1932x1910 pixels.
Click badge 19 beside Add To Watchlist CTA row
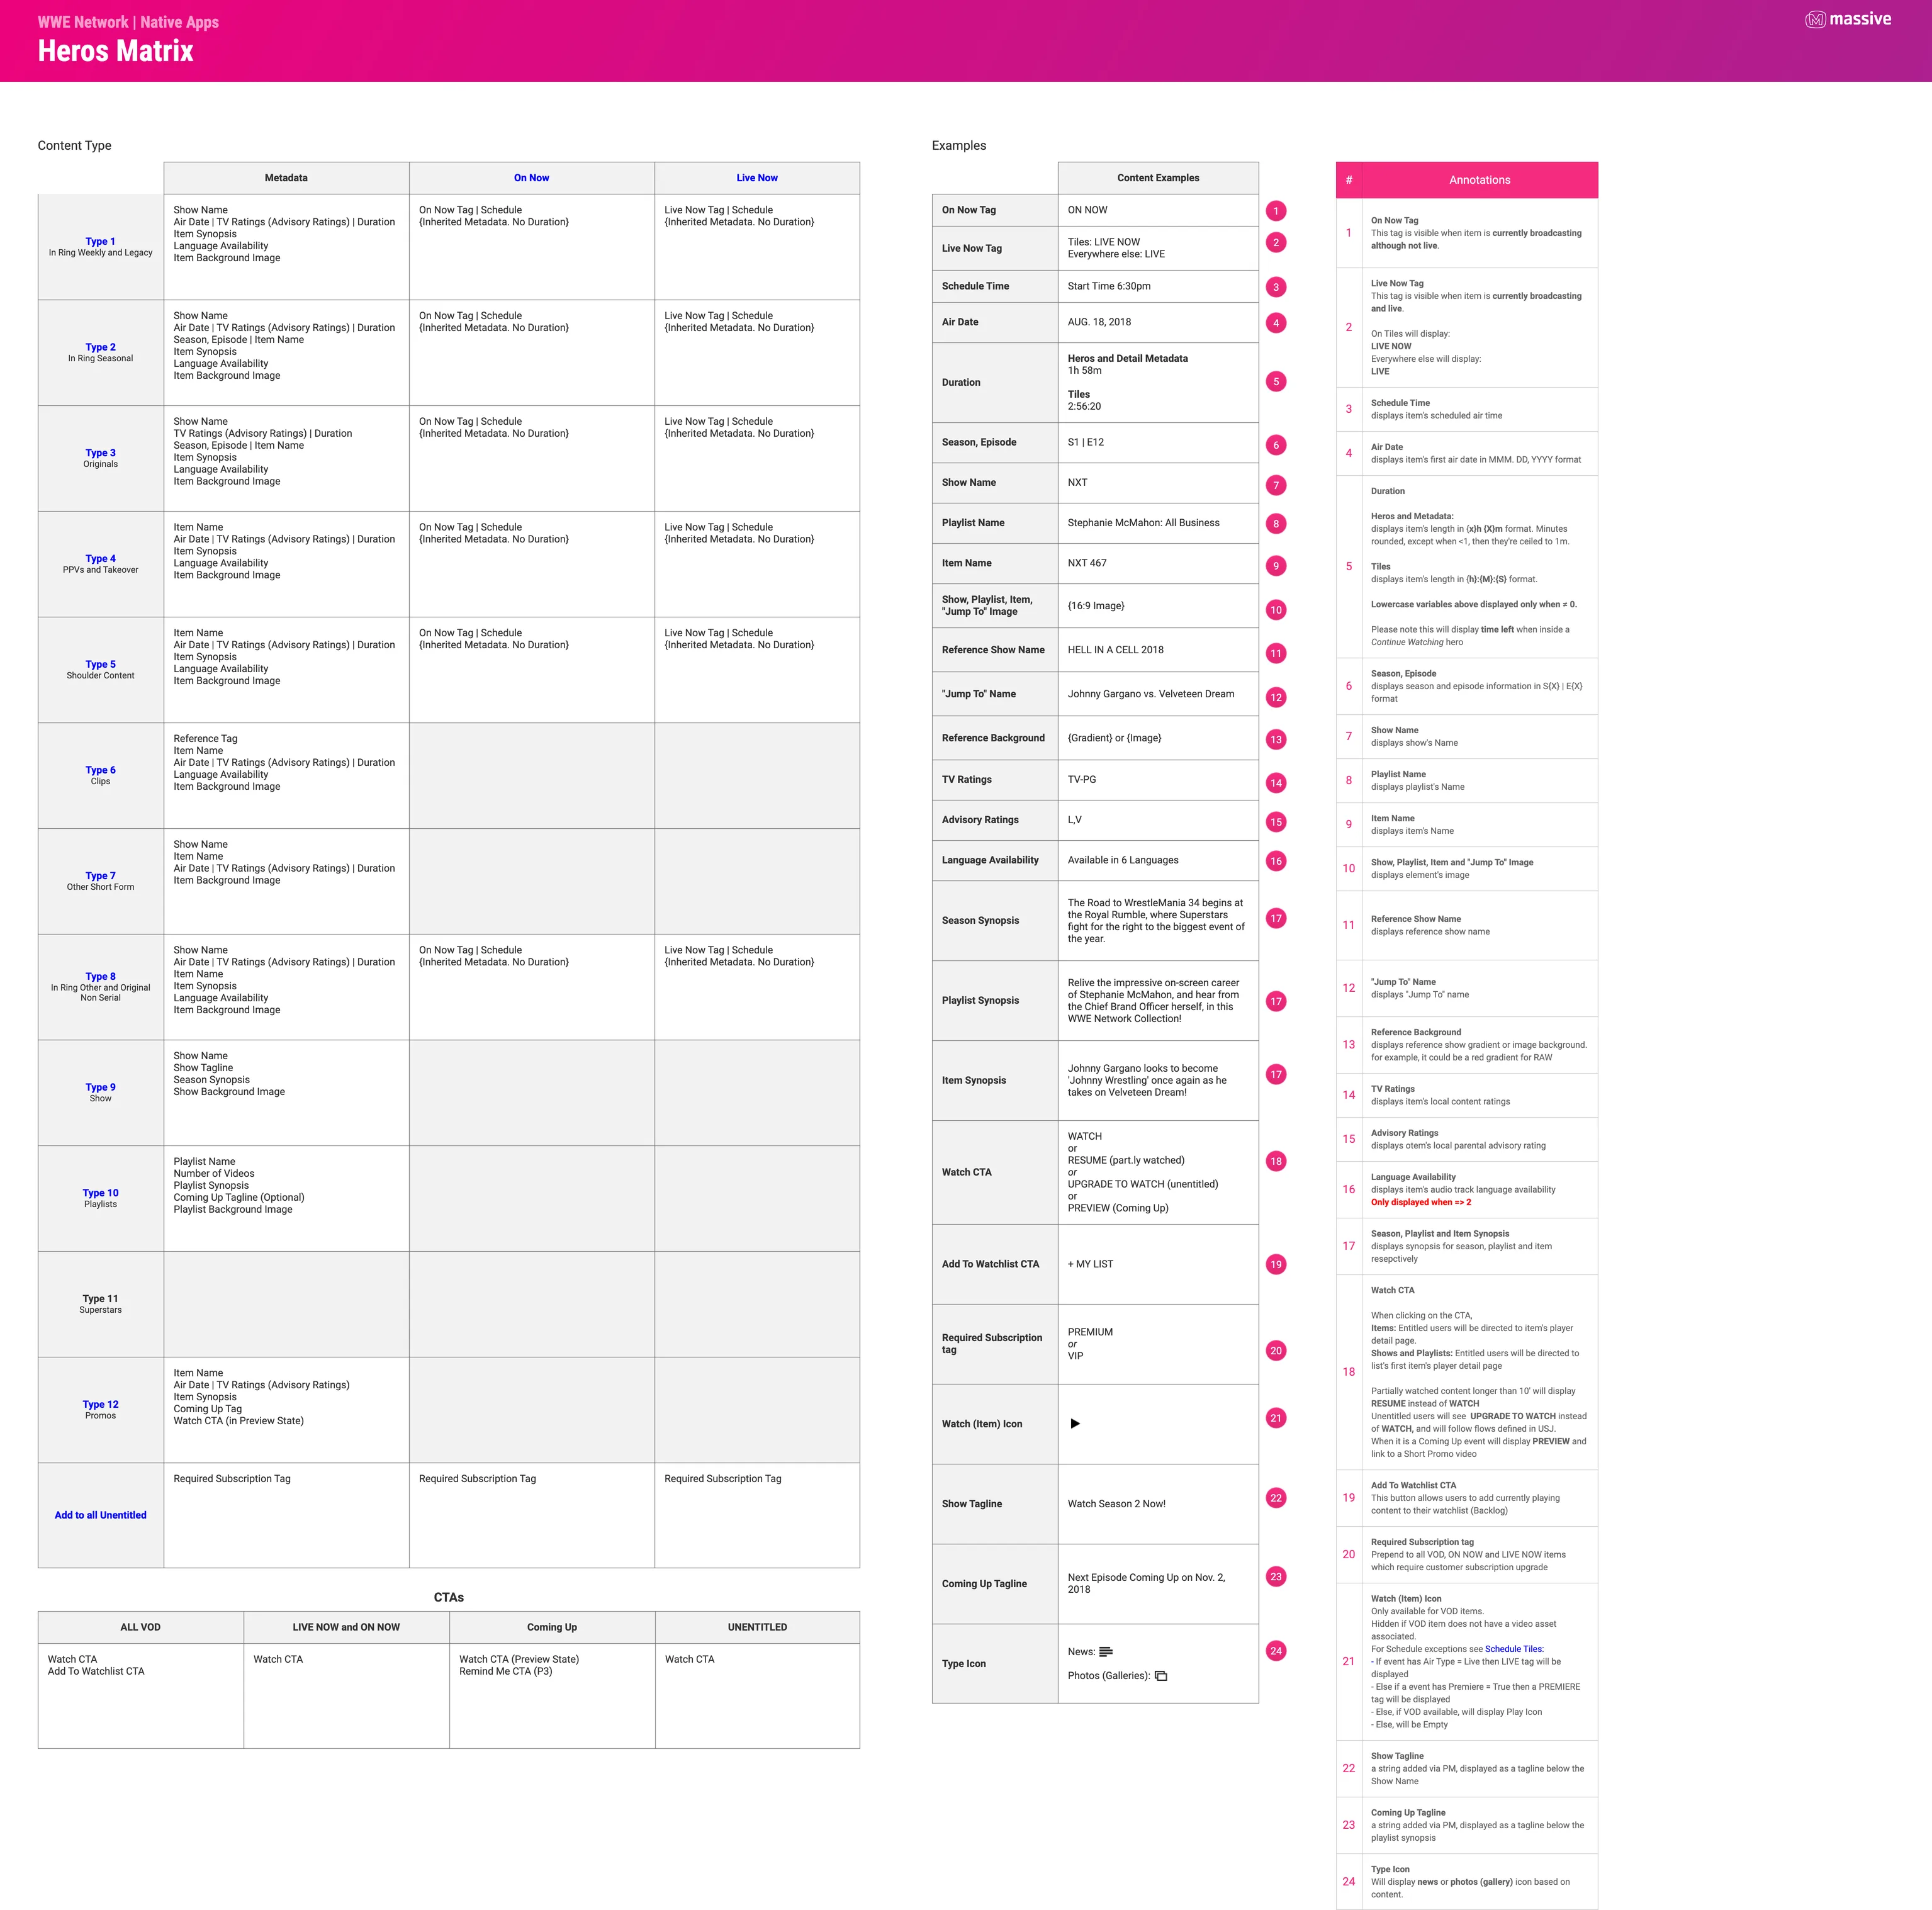pyautogui.click(x=1276, y=1264)
